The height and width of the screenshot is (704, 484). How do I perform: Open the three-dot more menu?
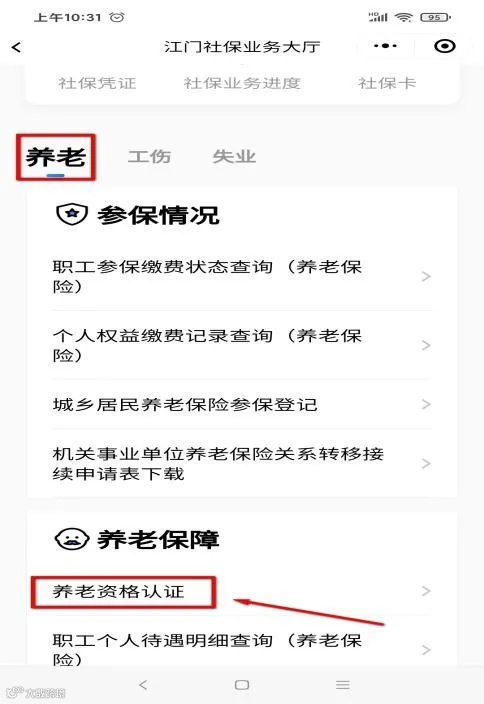[385, 46]
